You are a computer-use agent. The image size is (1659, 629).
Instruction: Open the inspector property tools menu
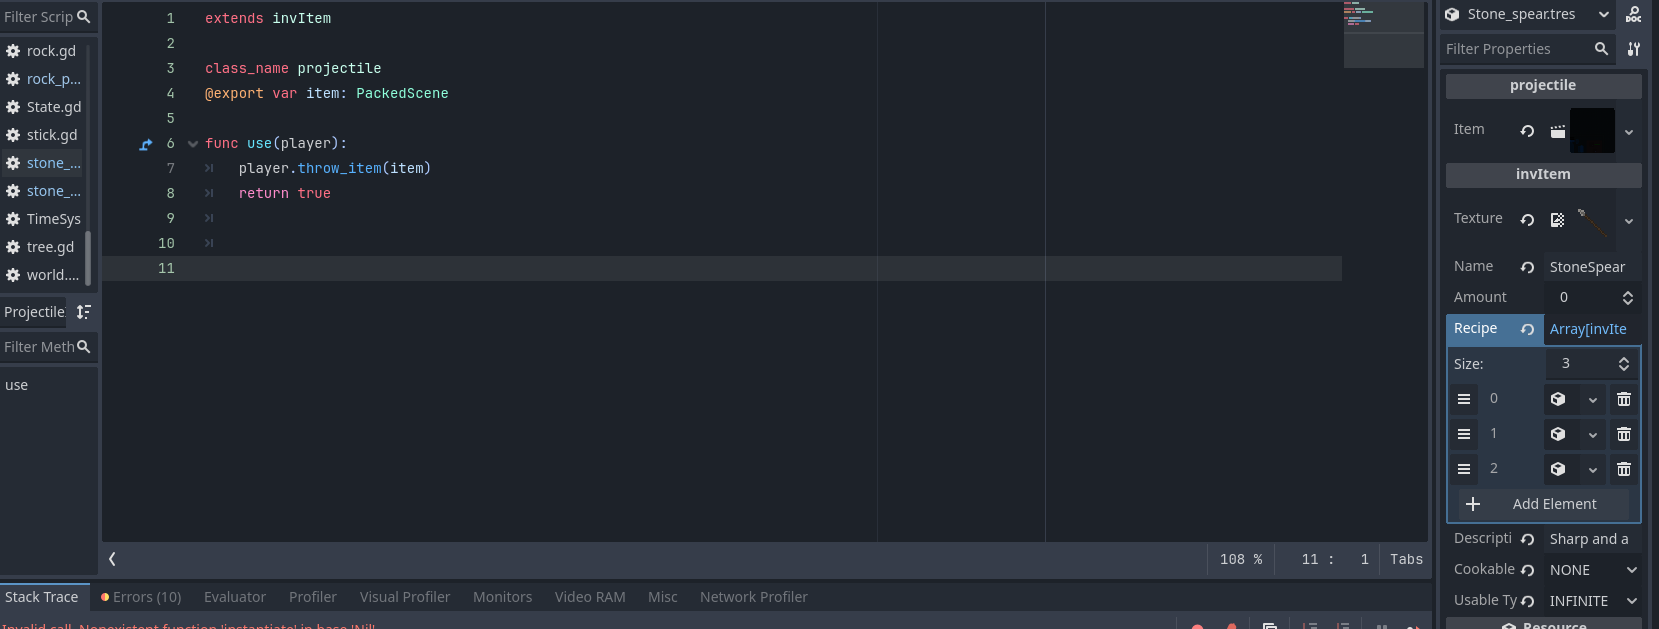[x=1633, y=49]
